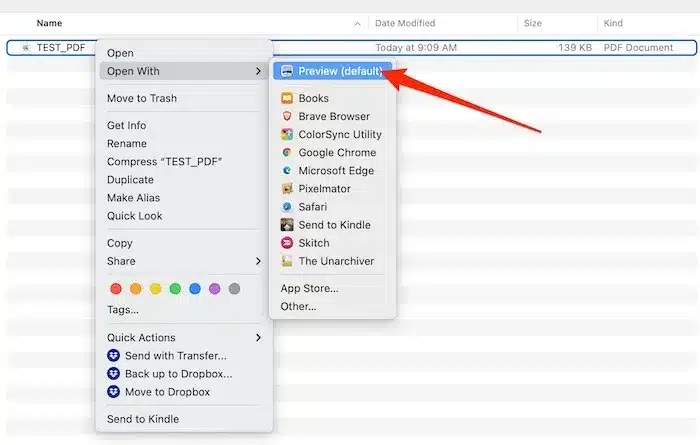
Task: Apply the green tag color
Action: tap(175, 289)
